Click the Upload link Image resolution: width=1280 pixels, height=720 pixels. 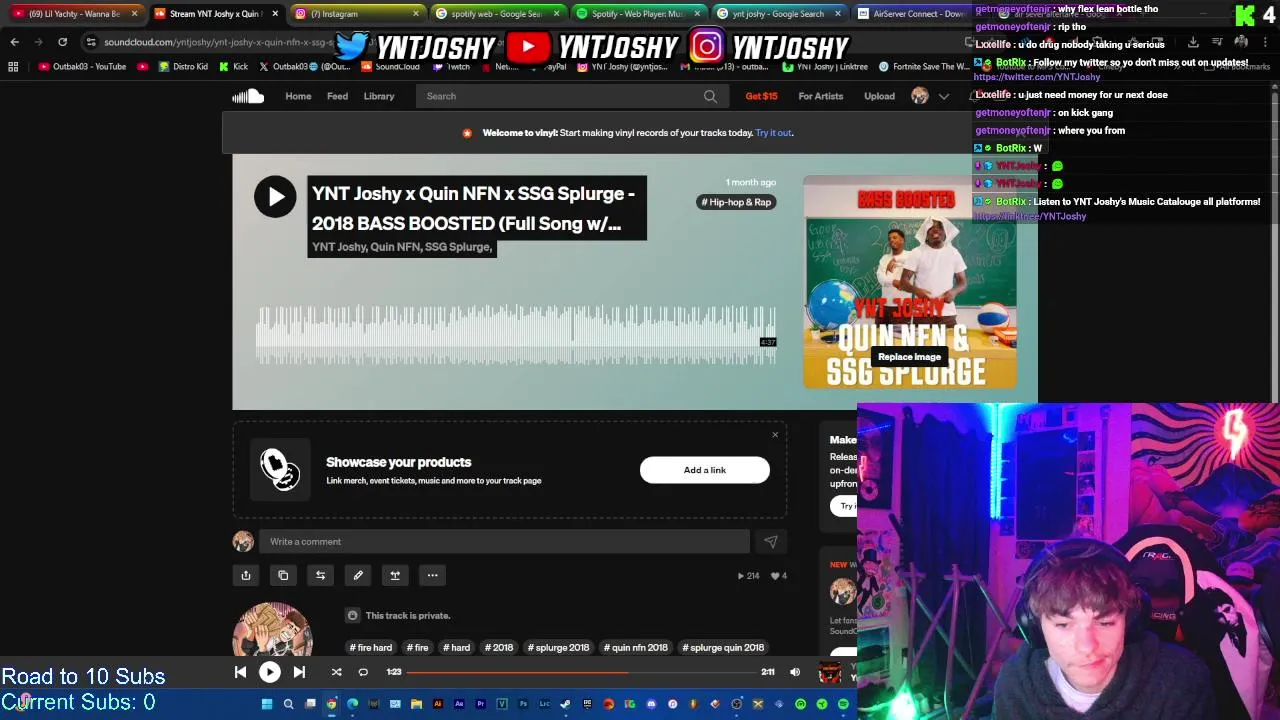pyautogui.click(x=879, y=96)
